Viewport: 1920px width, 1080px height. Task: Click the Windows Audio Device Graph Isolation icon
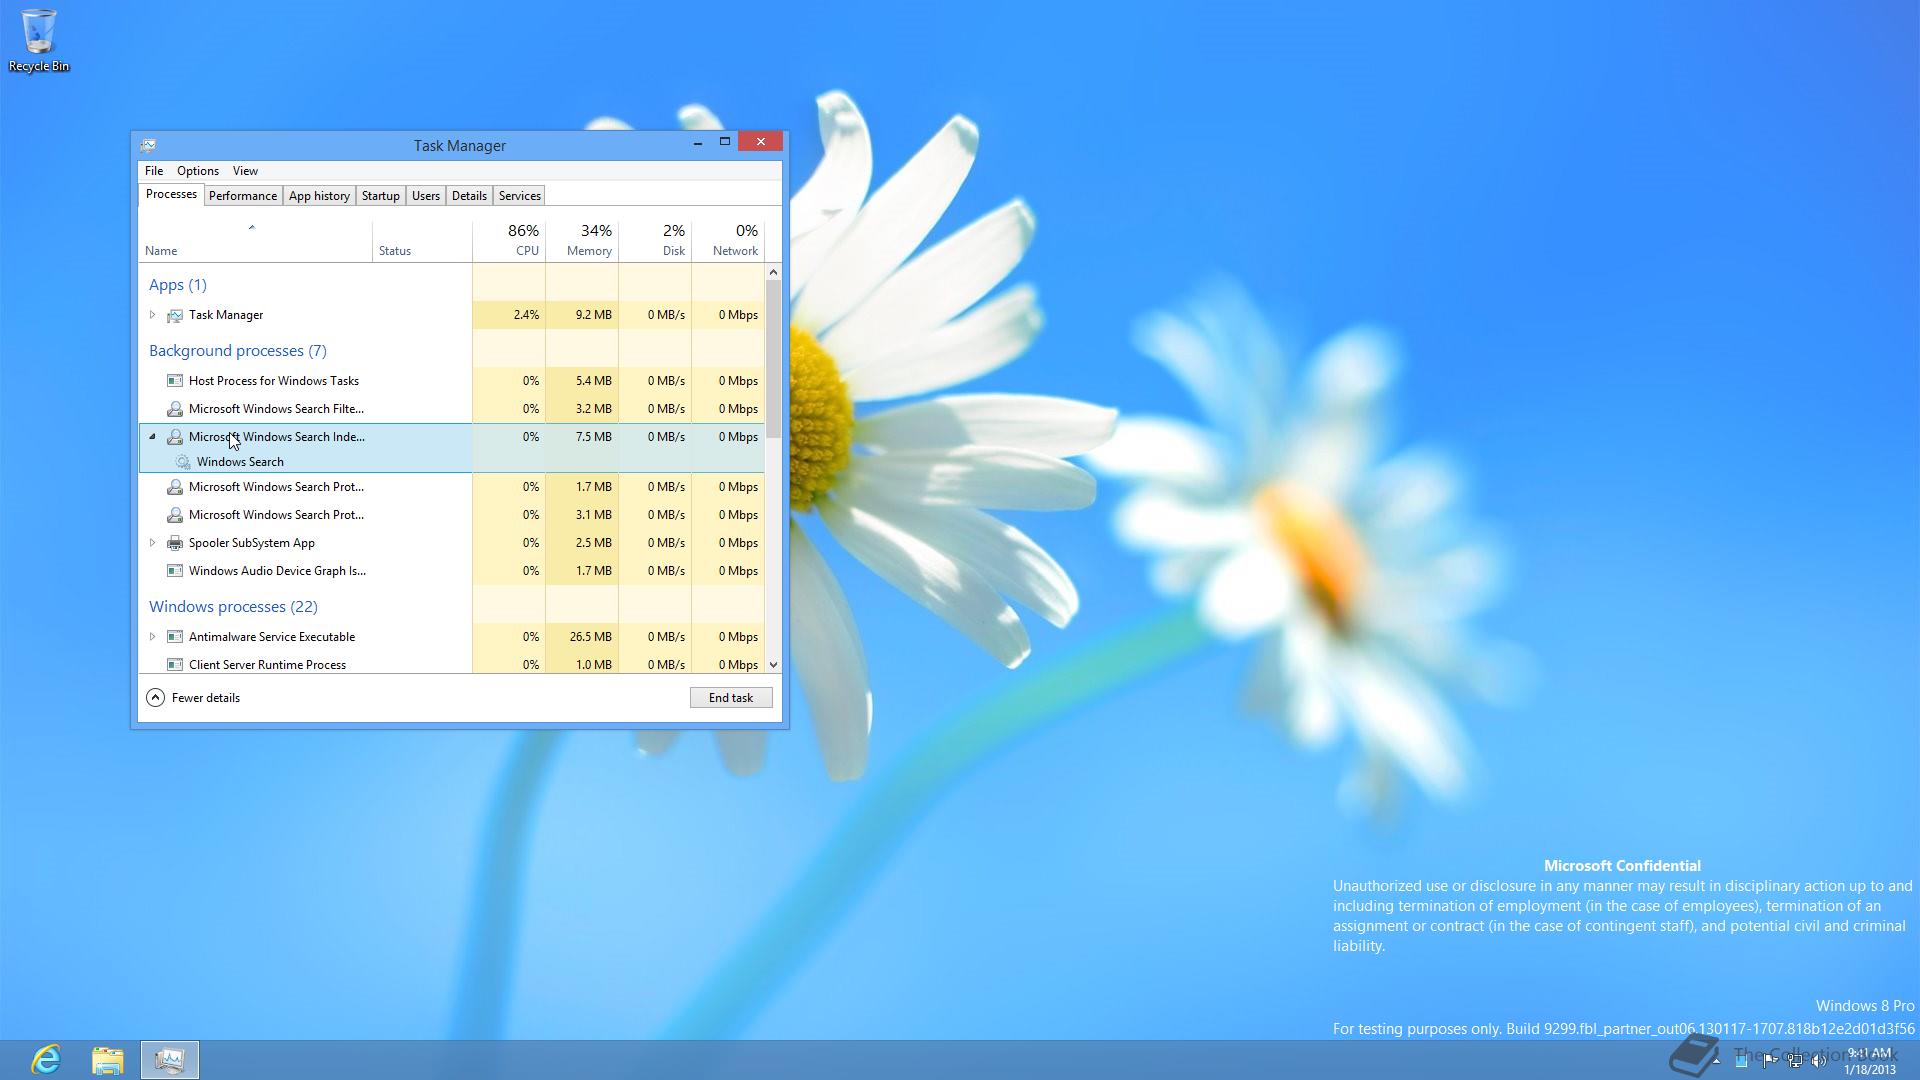pyautogui.click(x=175, y=571)
